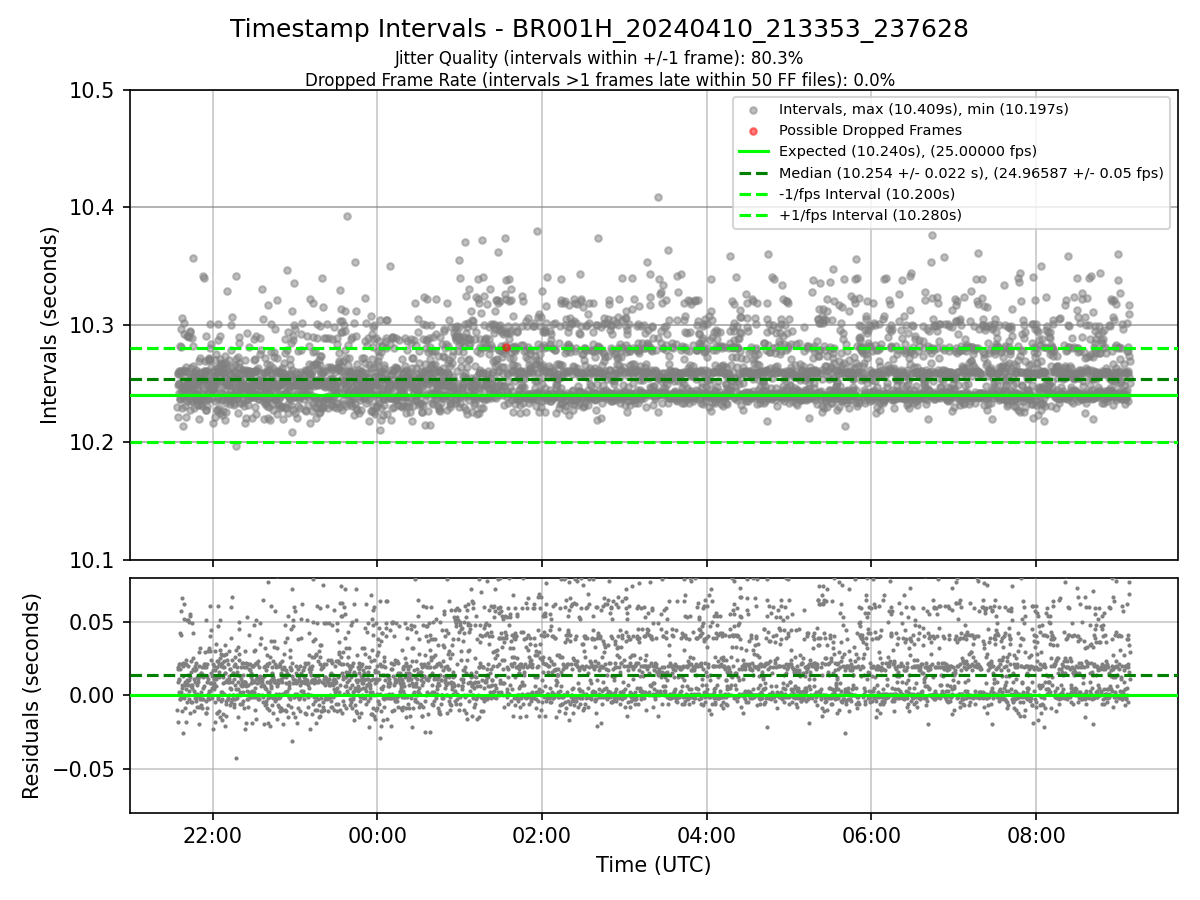
Task: Click the "Residuals (seconds)" y-axis label
Action: [32, 696]
